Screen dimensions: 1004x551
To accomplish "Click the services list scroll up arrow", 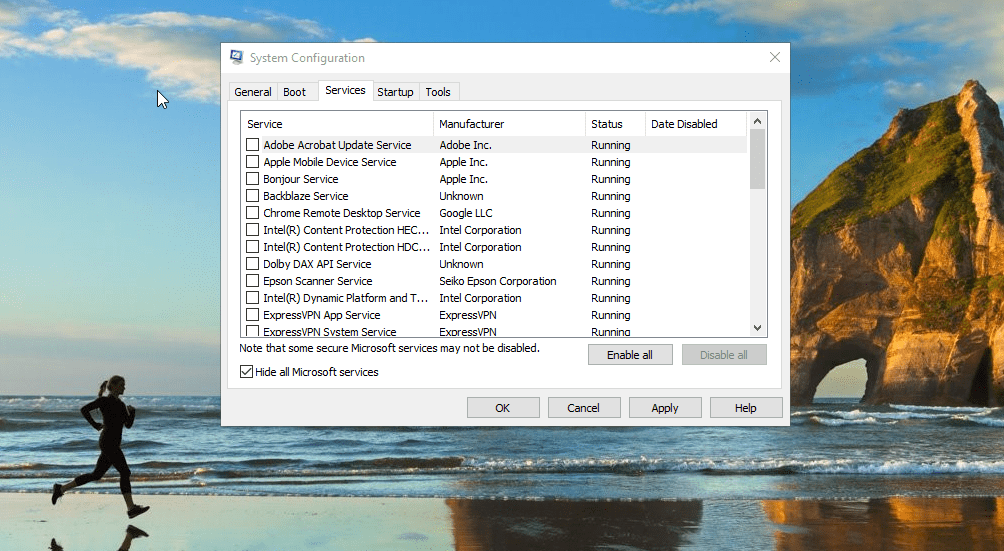I will tap(757, 121).
